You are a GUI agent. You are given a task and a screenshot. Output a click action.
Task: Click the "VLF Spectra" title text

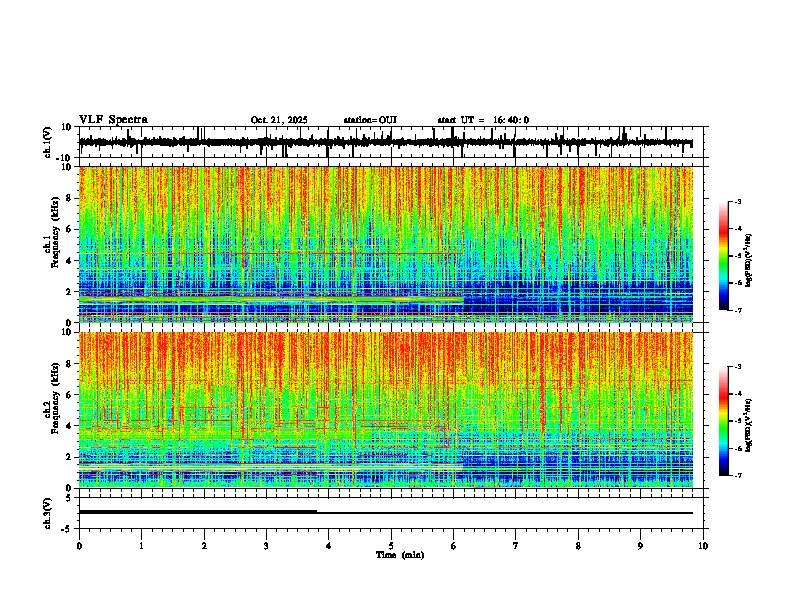point(113,120)
